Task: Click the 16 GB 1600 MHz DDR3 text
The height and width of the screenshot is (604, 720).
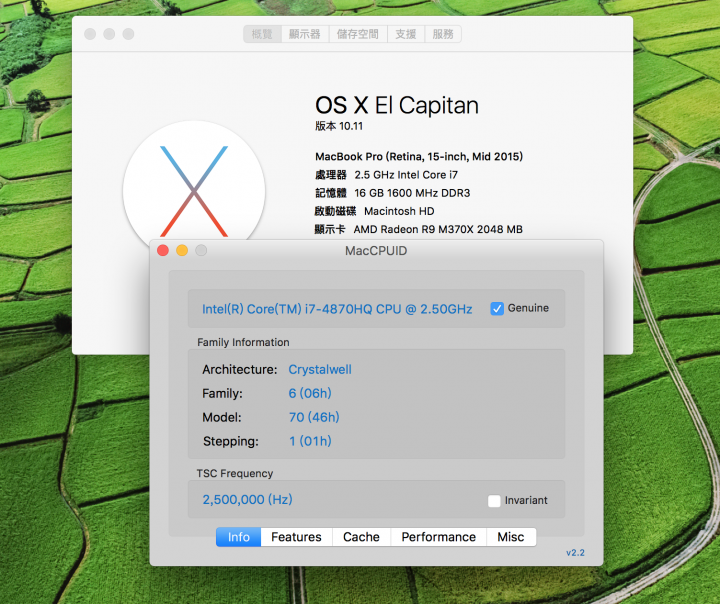Action: coord(412,193)
